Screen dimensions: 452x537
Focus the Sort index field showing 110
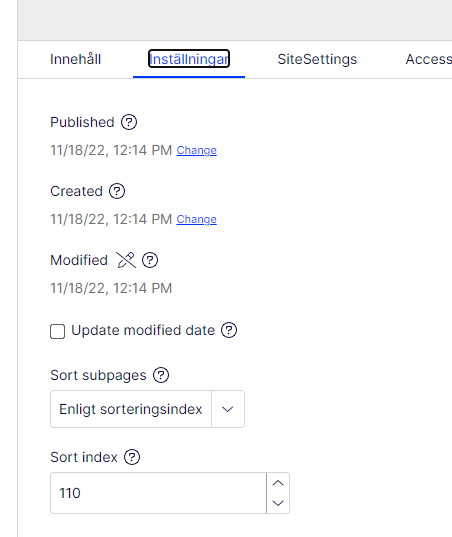pyautogui.click(x=158, y=493)
